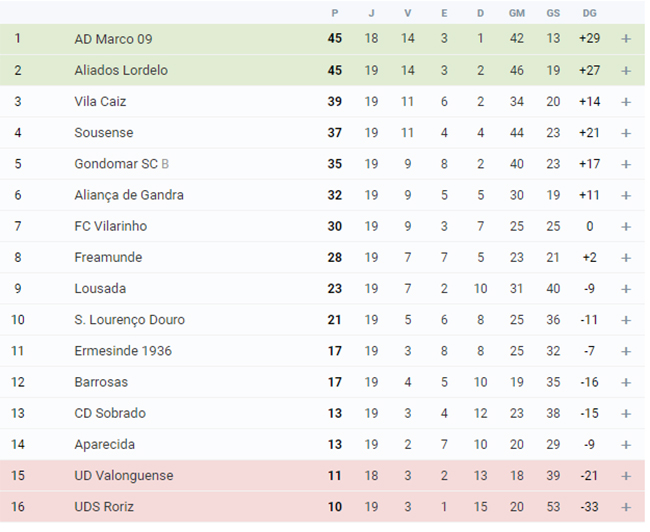The width and height of the screenshot is (650, 532).
Task: Select UDS Roriz team name
Action: (x=104, y=507)
